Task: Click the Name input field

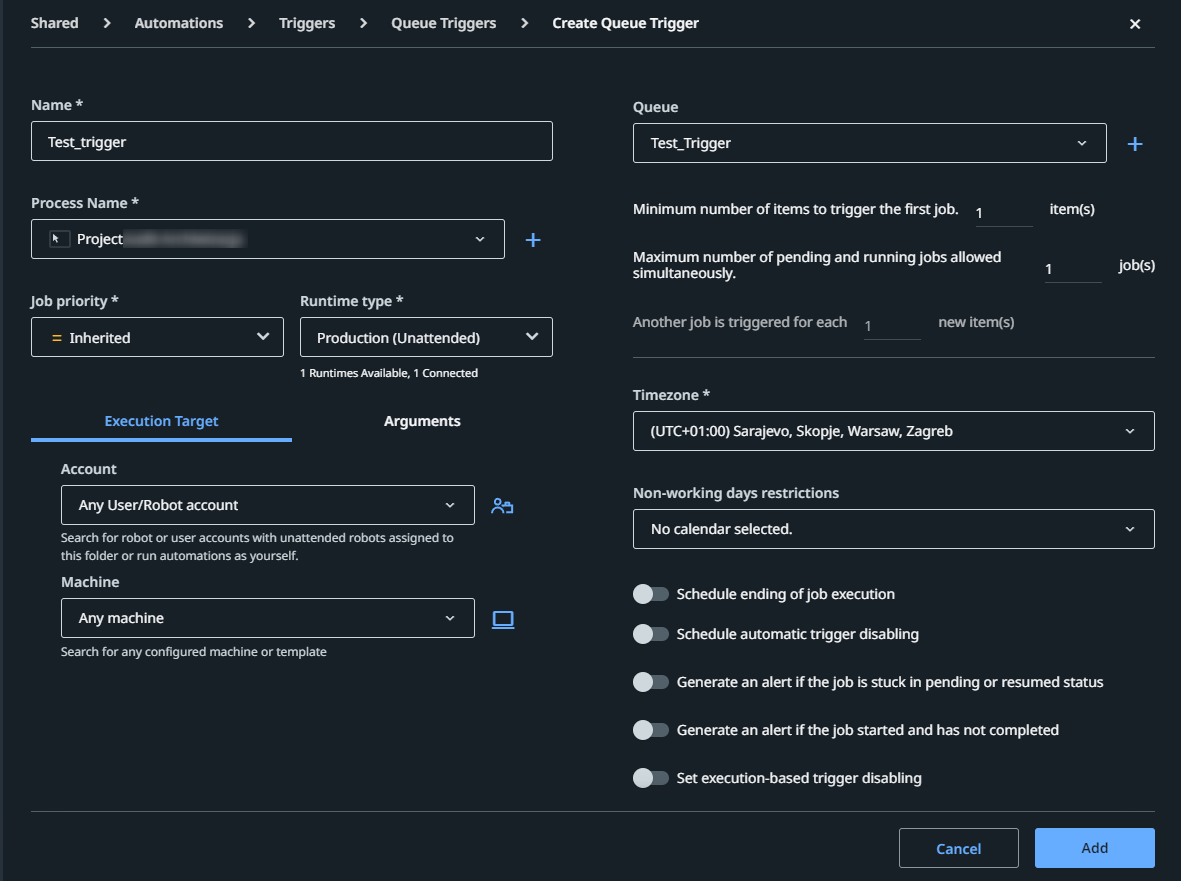Action: (x=291, y=142)
